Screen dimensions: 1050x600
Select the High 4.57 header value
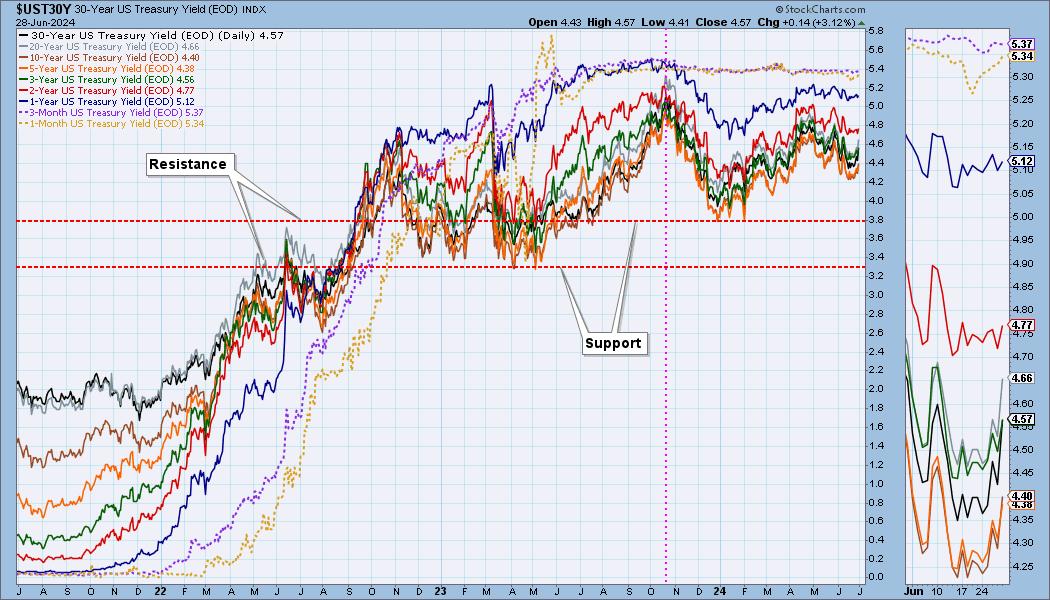click(x=611, y=22)
